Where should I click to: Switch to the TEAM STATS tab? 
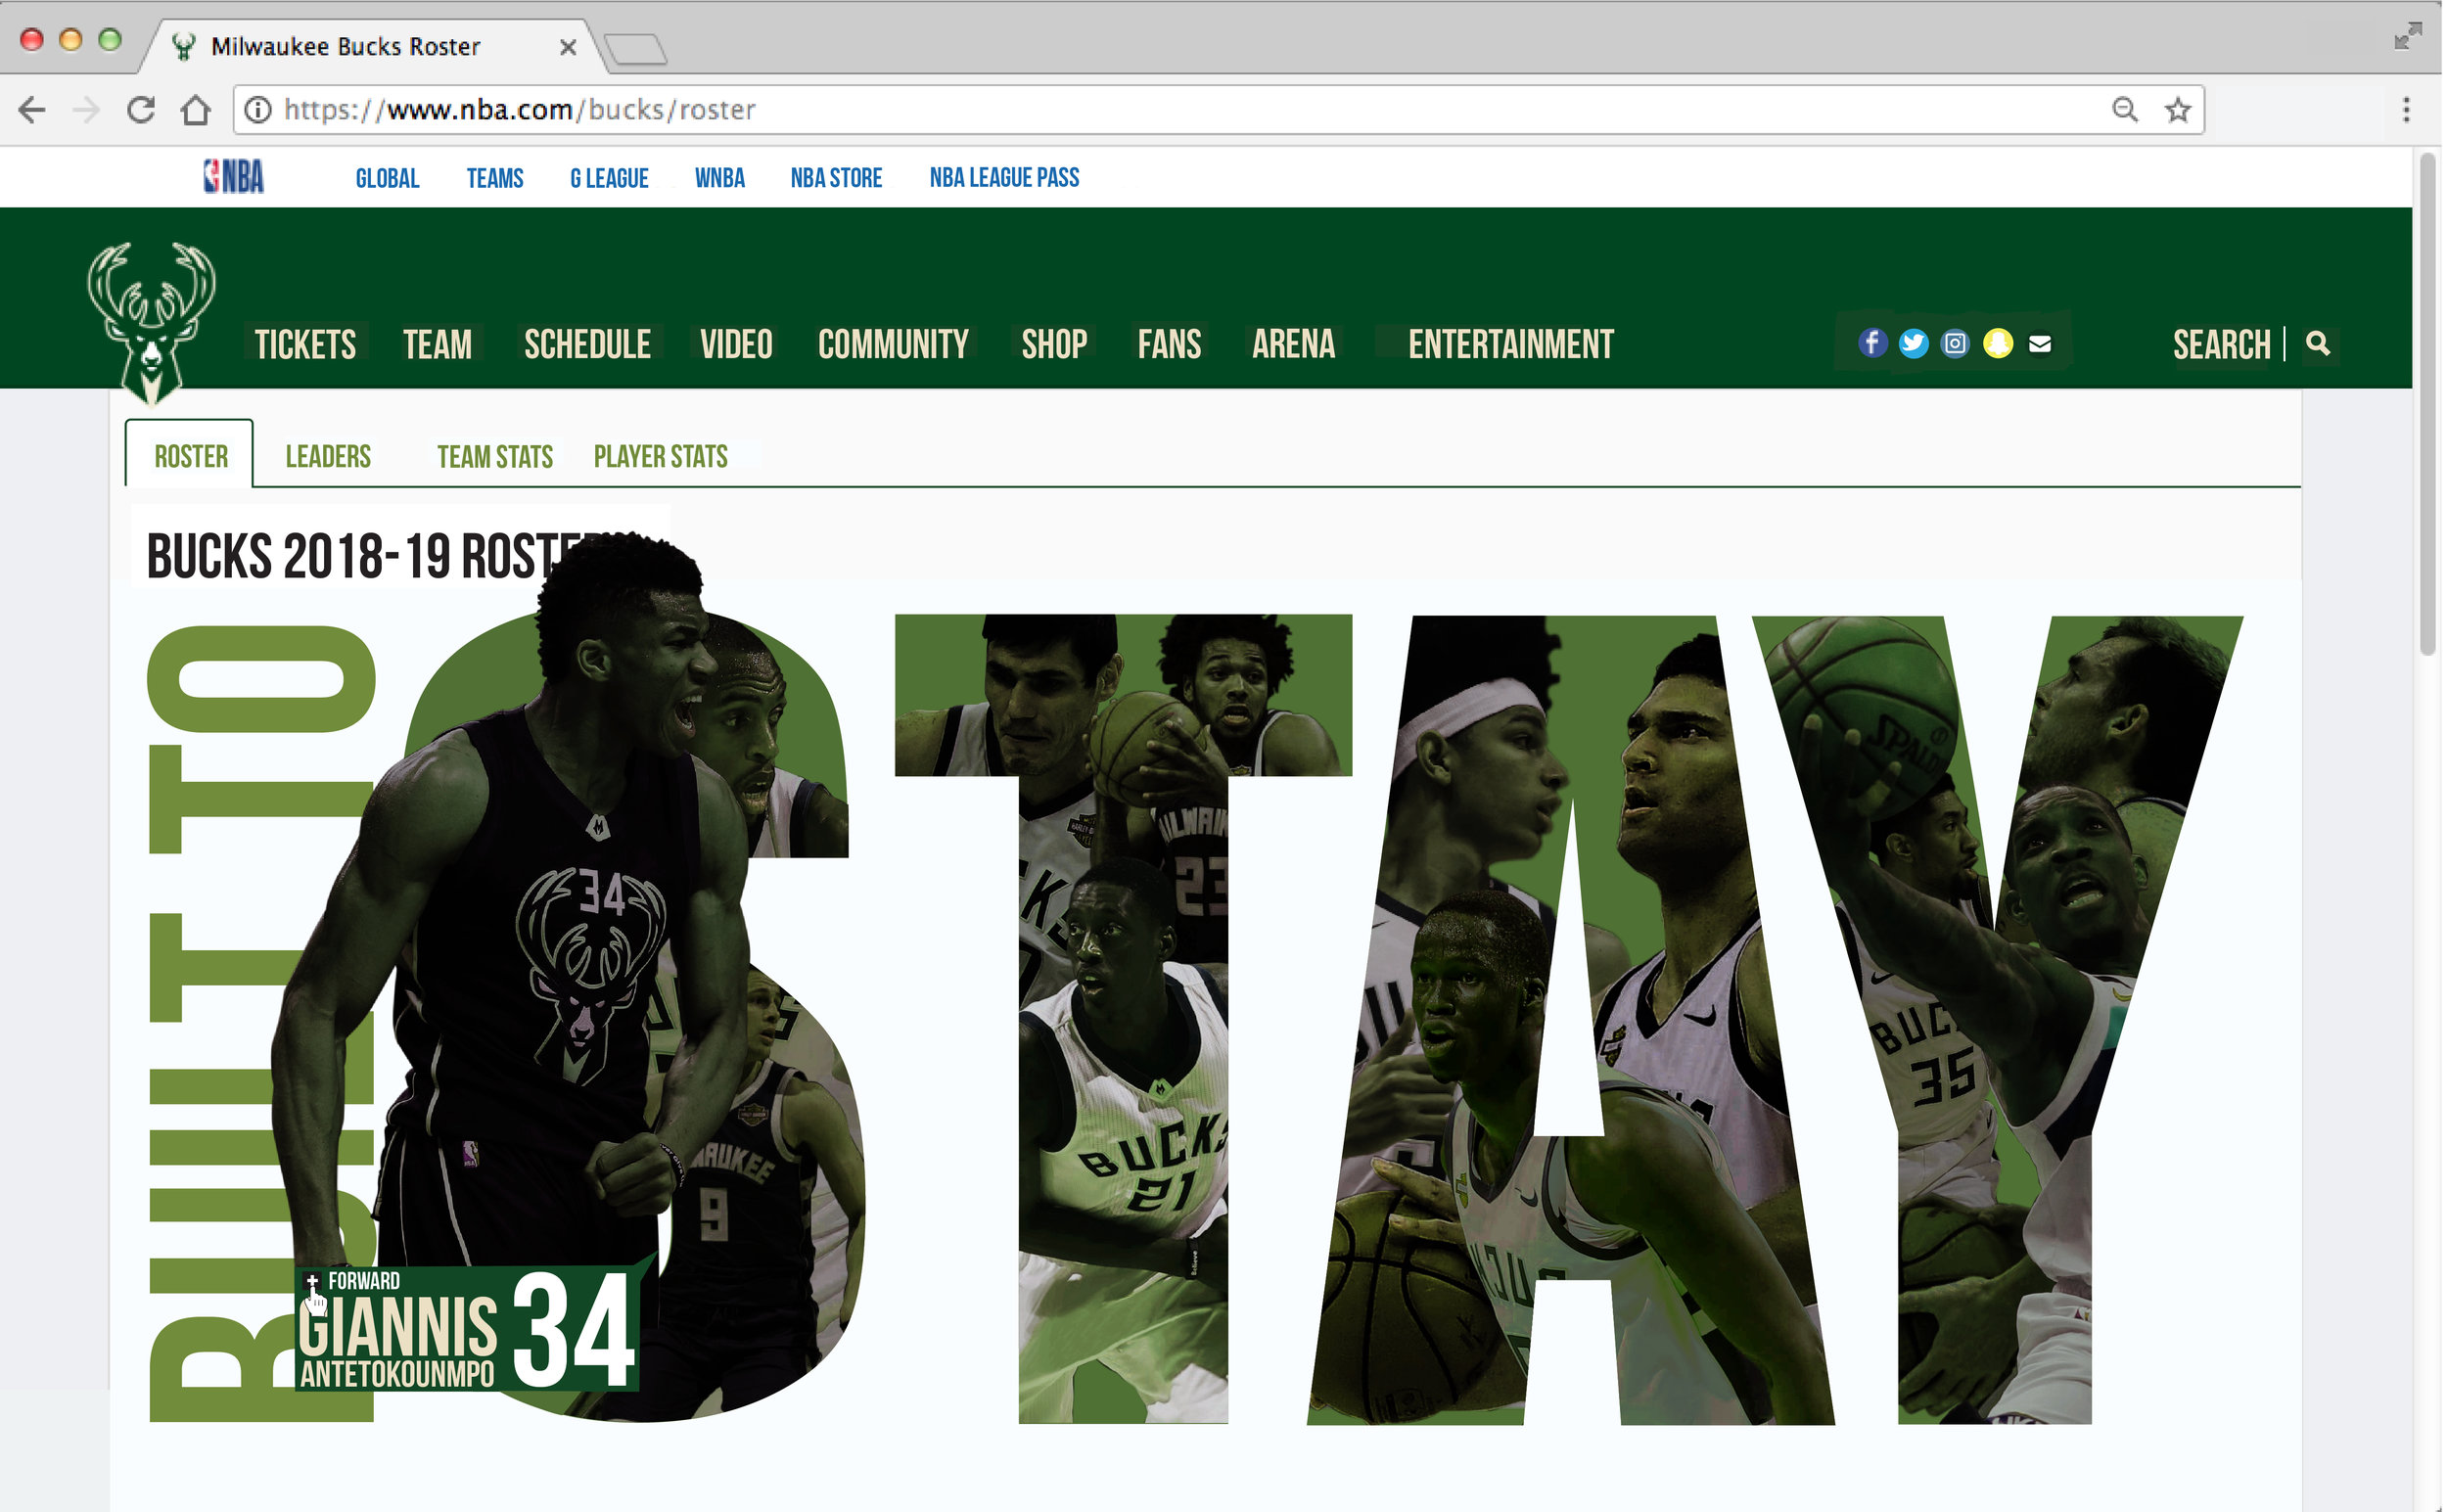495,456
